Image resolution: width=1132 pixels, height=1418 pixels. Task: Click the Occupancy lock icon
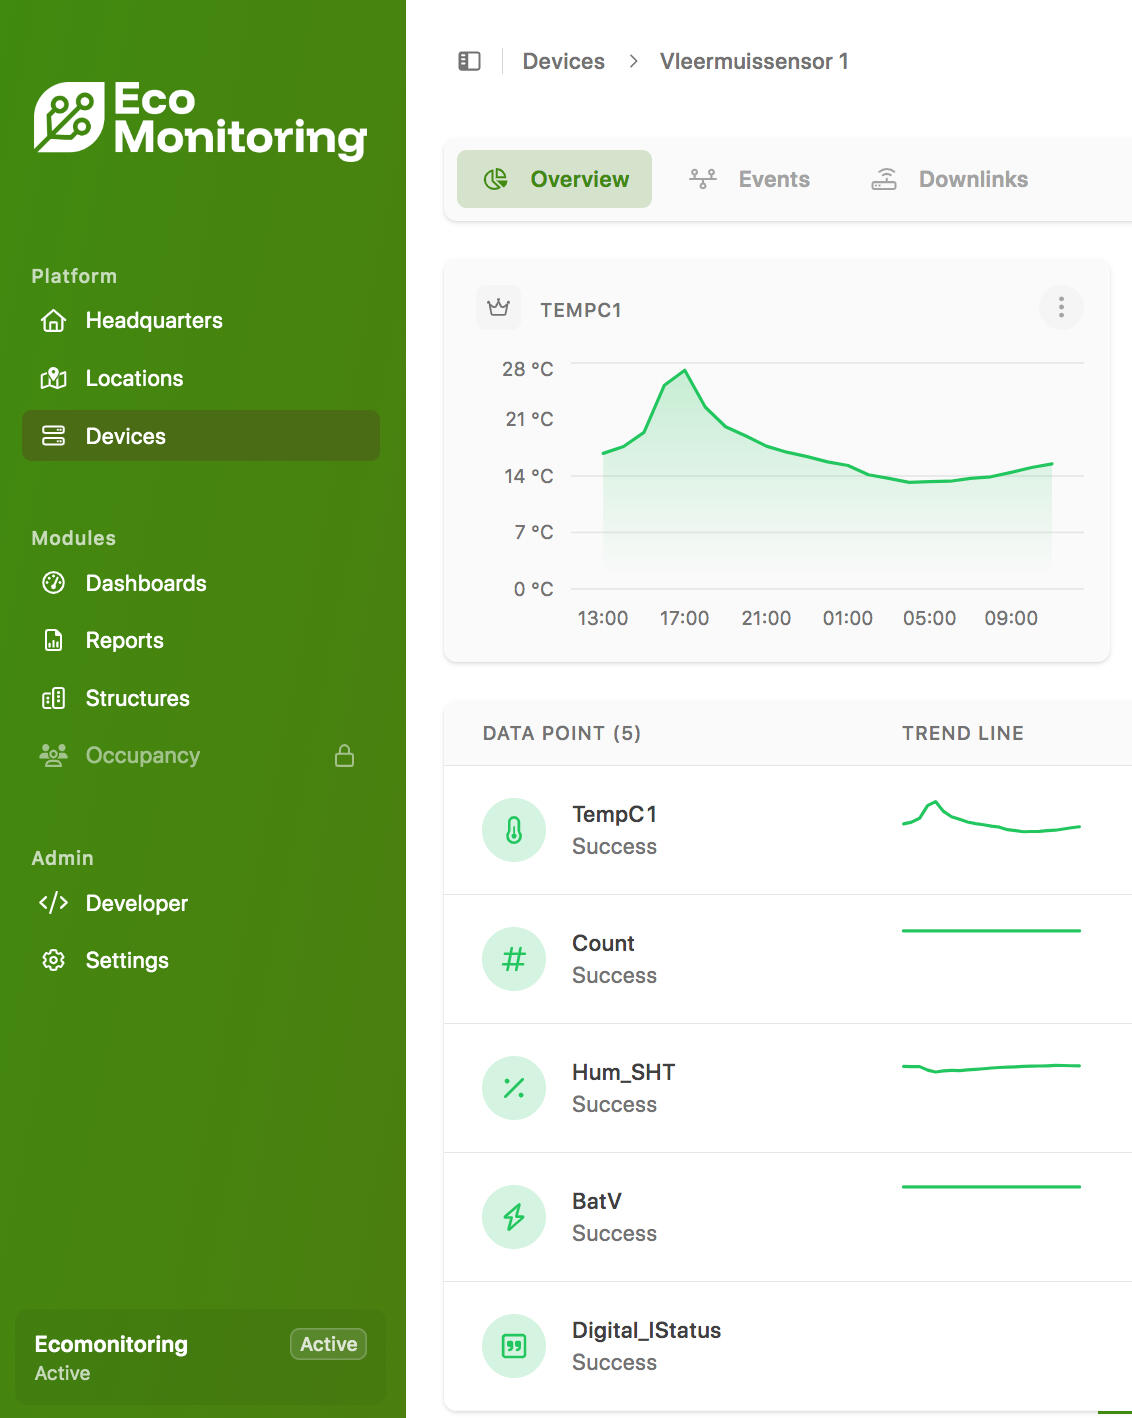[x=344, y=756]
